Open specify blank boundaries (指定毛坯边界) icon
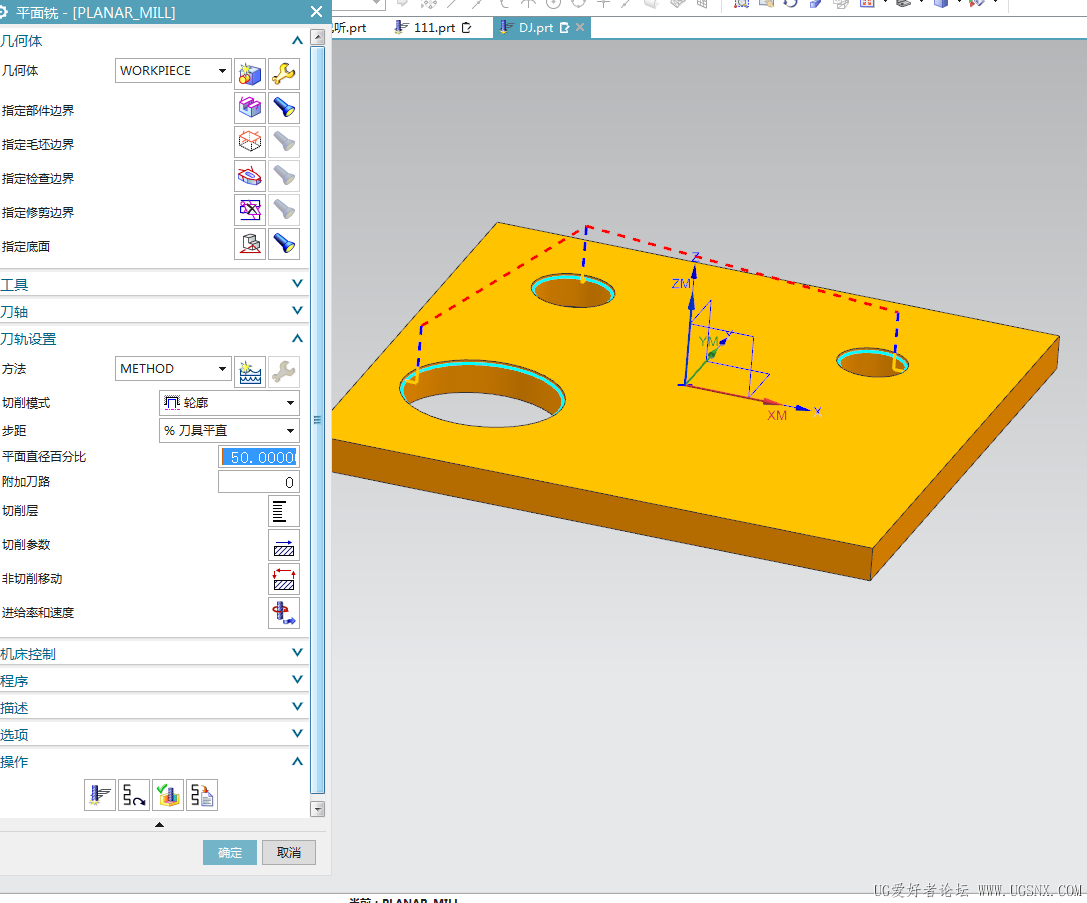The image size is (1087, 903). [250, 141]
